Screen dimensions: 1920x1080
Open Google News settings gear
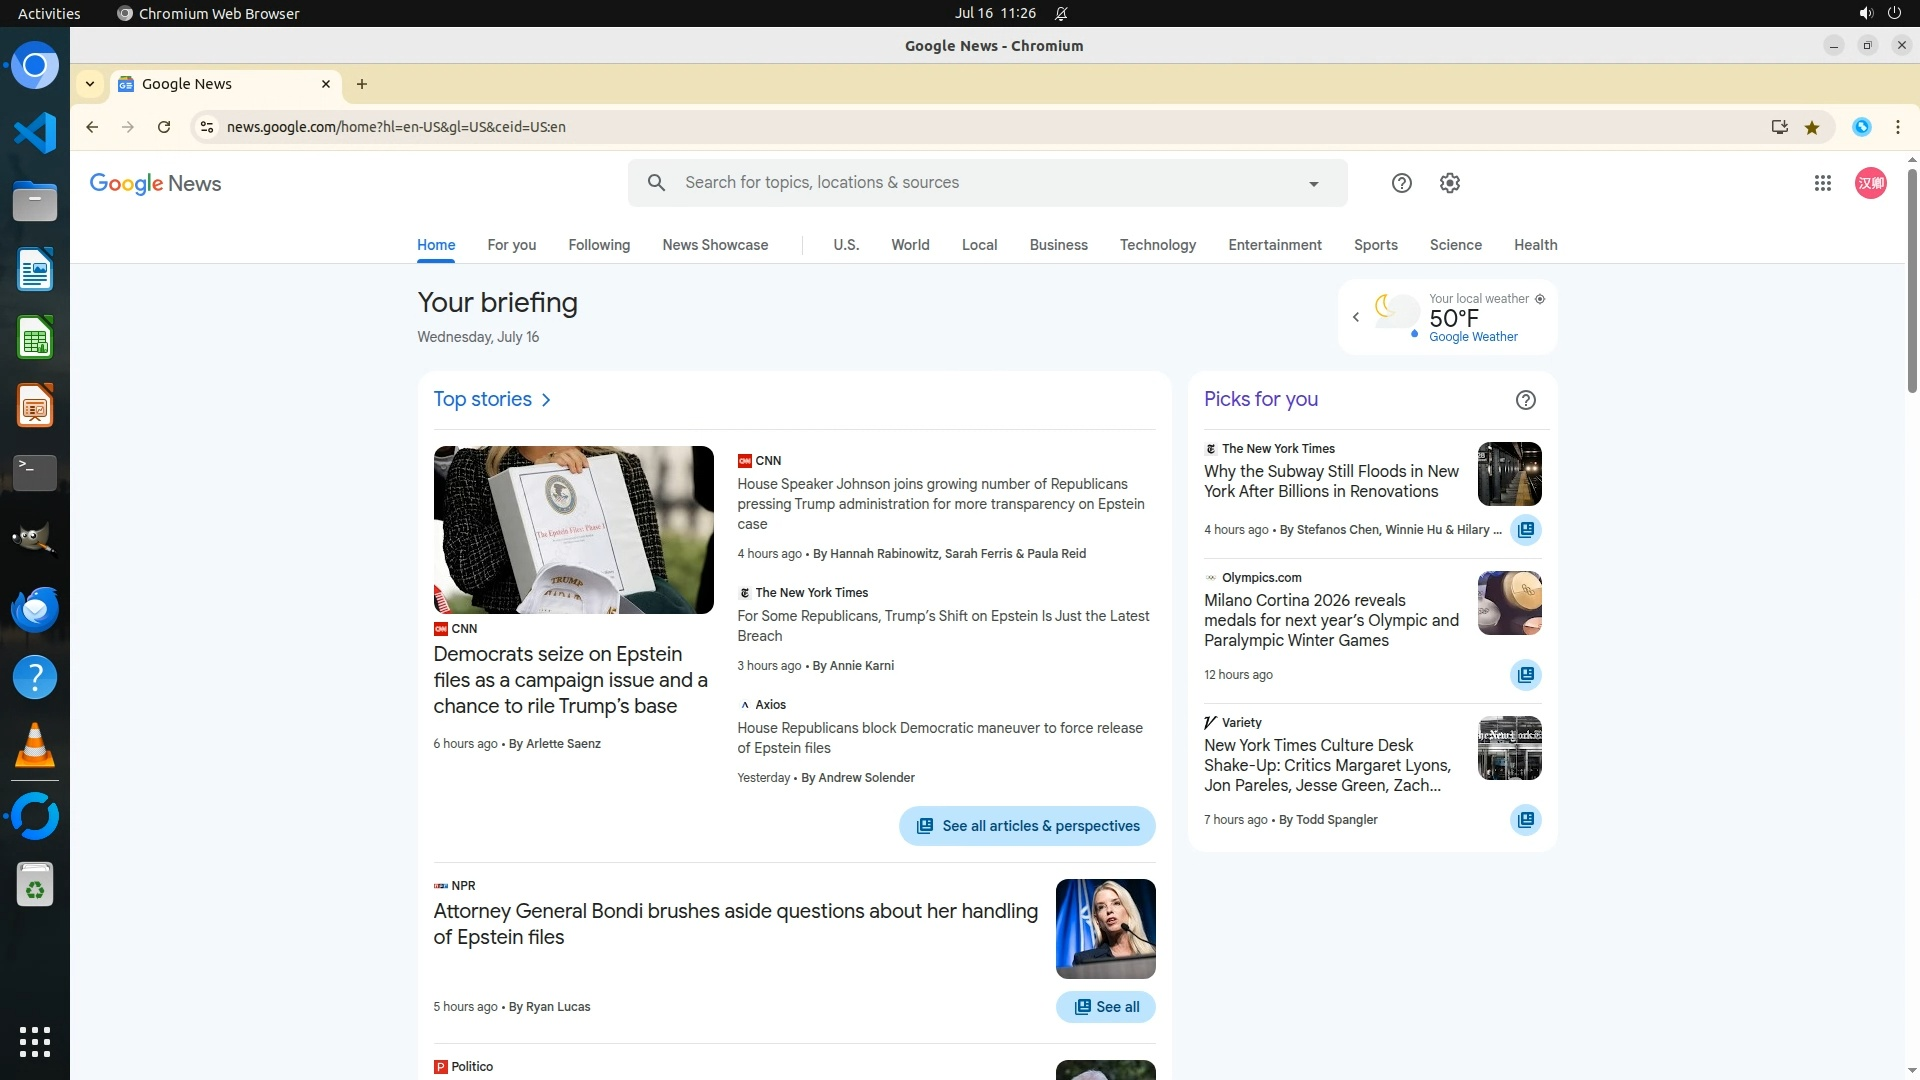(x=1449, y=183)
